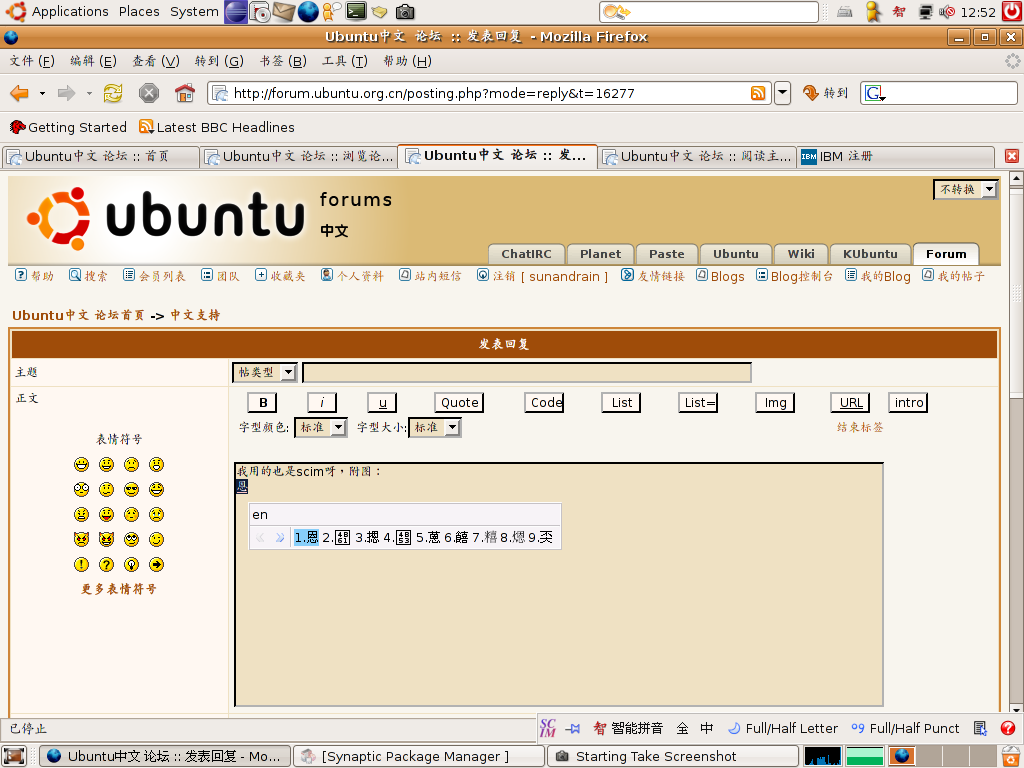The height and width of the screenshot is (768, 1024).
Task: Click the Stop loading icon
Action: point(149,93)
